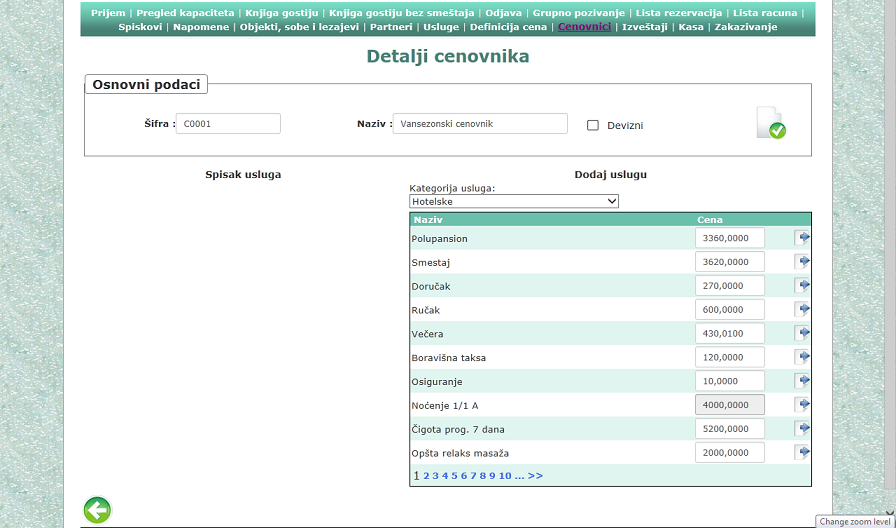Go to page 9 of services

(492, 475)
